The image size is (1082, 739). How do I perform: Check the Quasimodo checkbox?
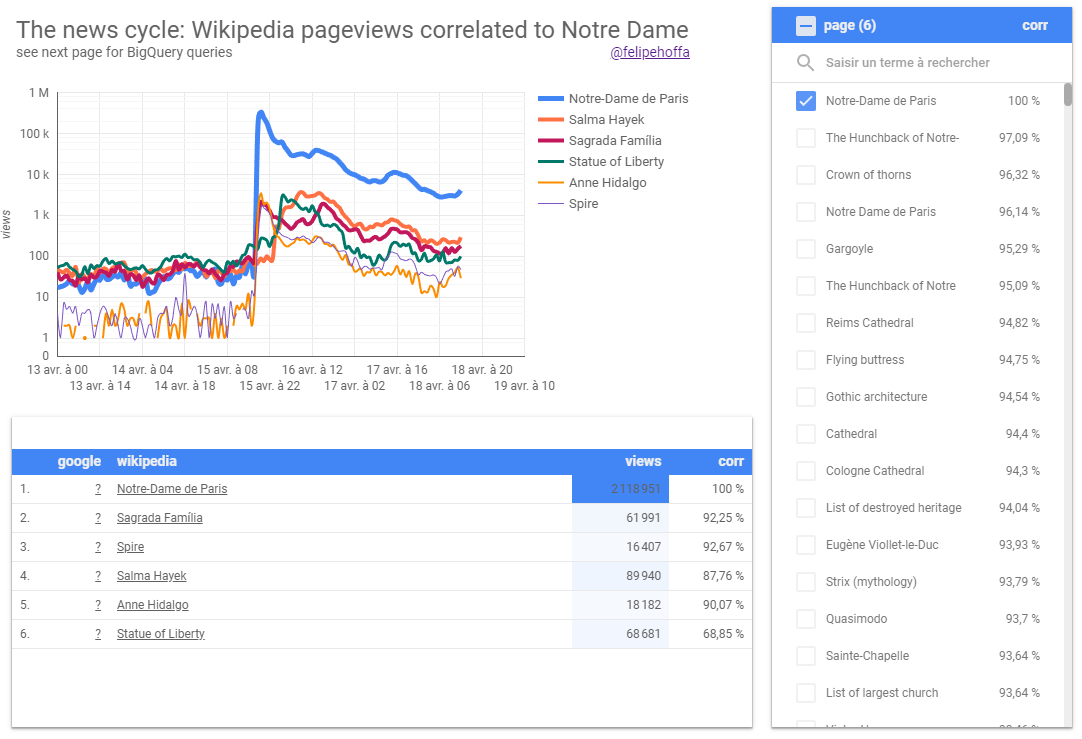pyautogui.click(x=805, y=619)
